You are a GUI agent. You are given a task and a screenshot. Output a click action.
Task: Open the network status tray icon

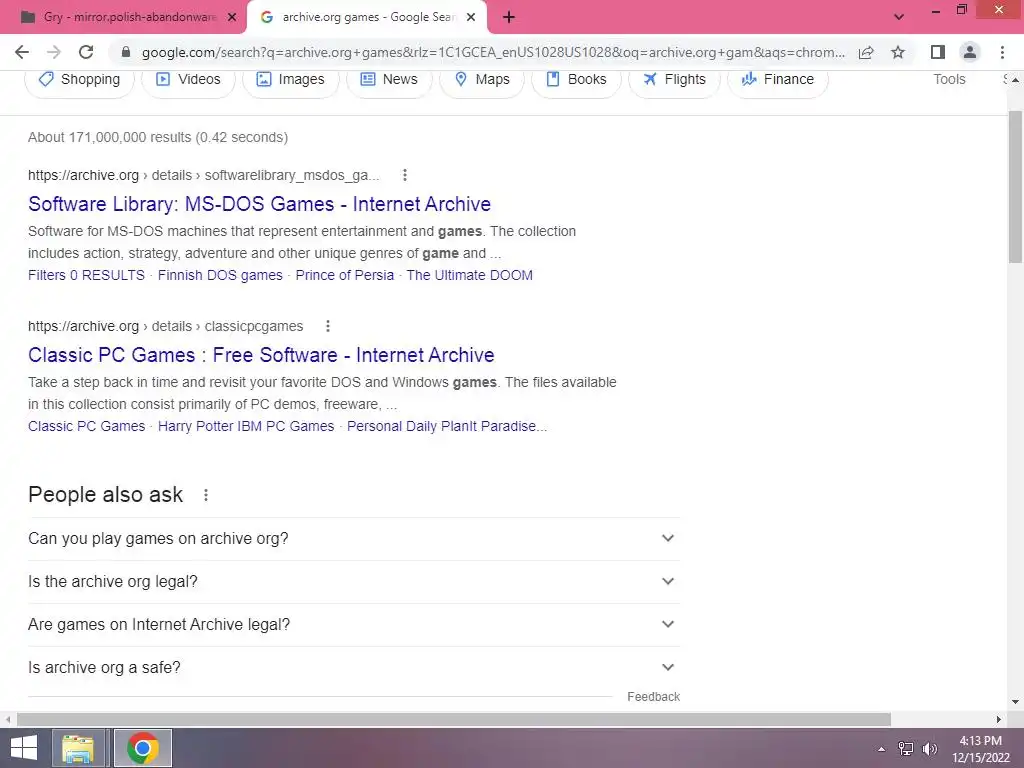(x=906, y=749)
